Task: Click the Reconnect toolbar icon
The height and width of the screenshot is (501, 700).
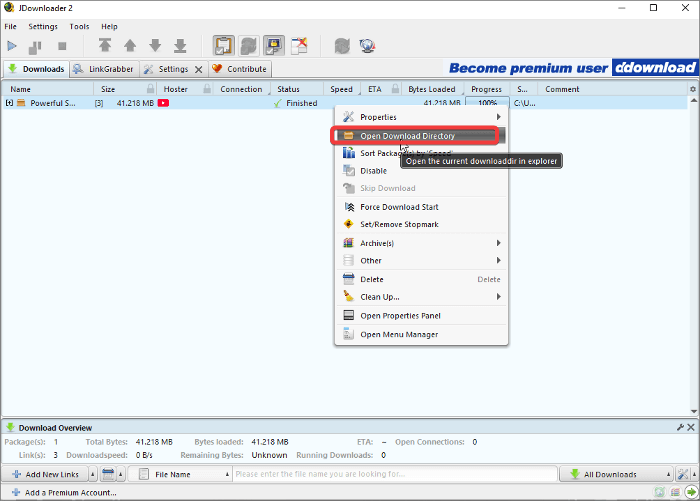Action: (x=343, y=46)
